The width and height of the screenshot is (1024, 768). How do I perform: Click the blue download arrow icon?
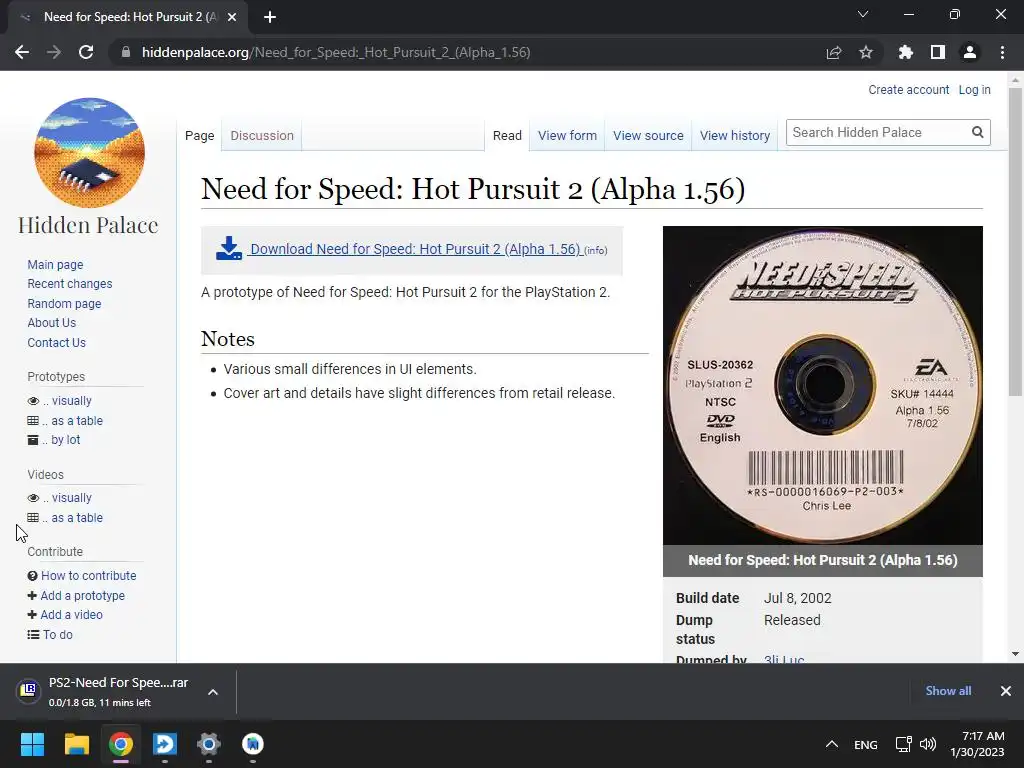tap(229, 248)
